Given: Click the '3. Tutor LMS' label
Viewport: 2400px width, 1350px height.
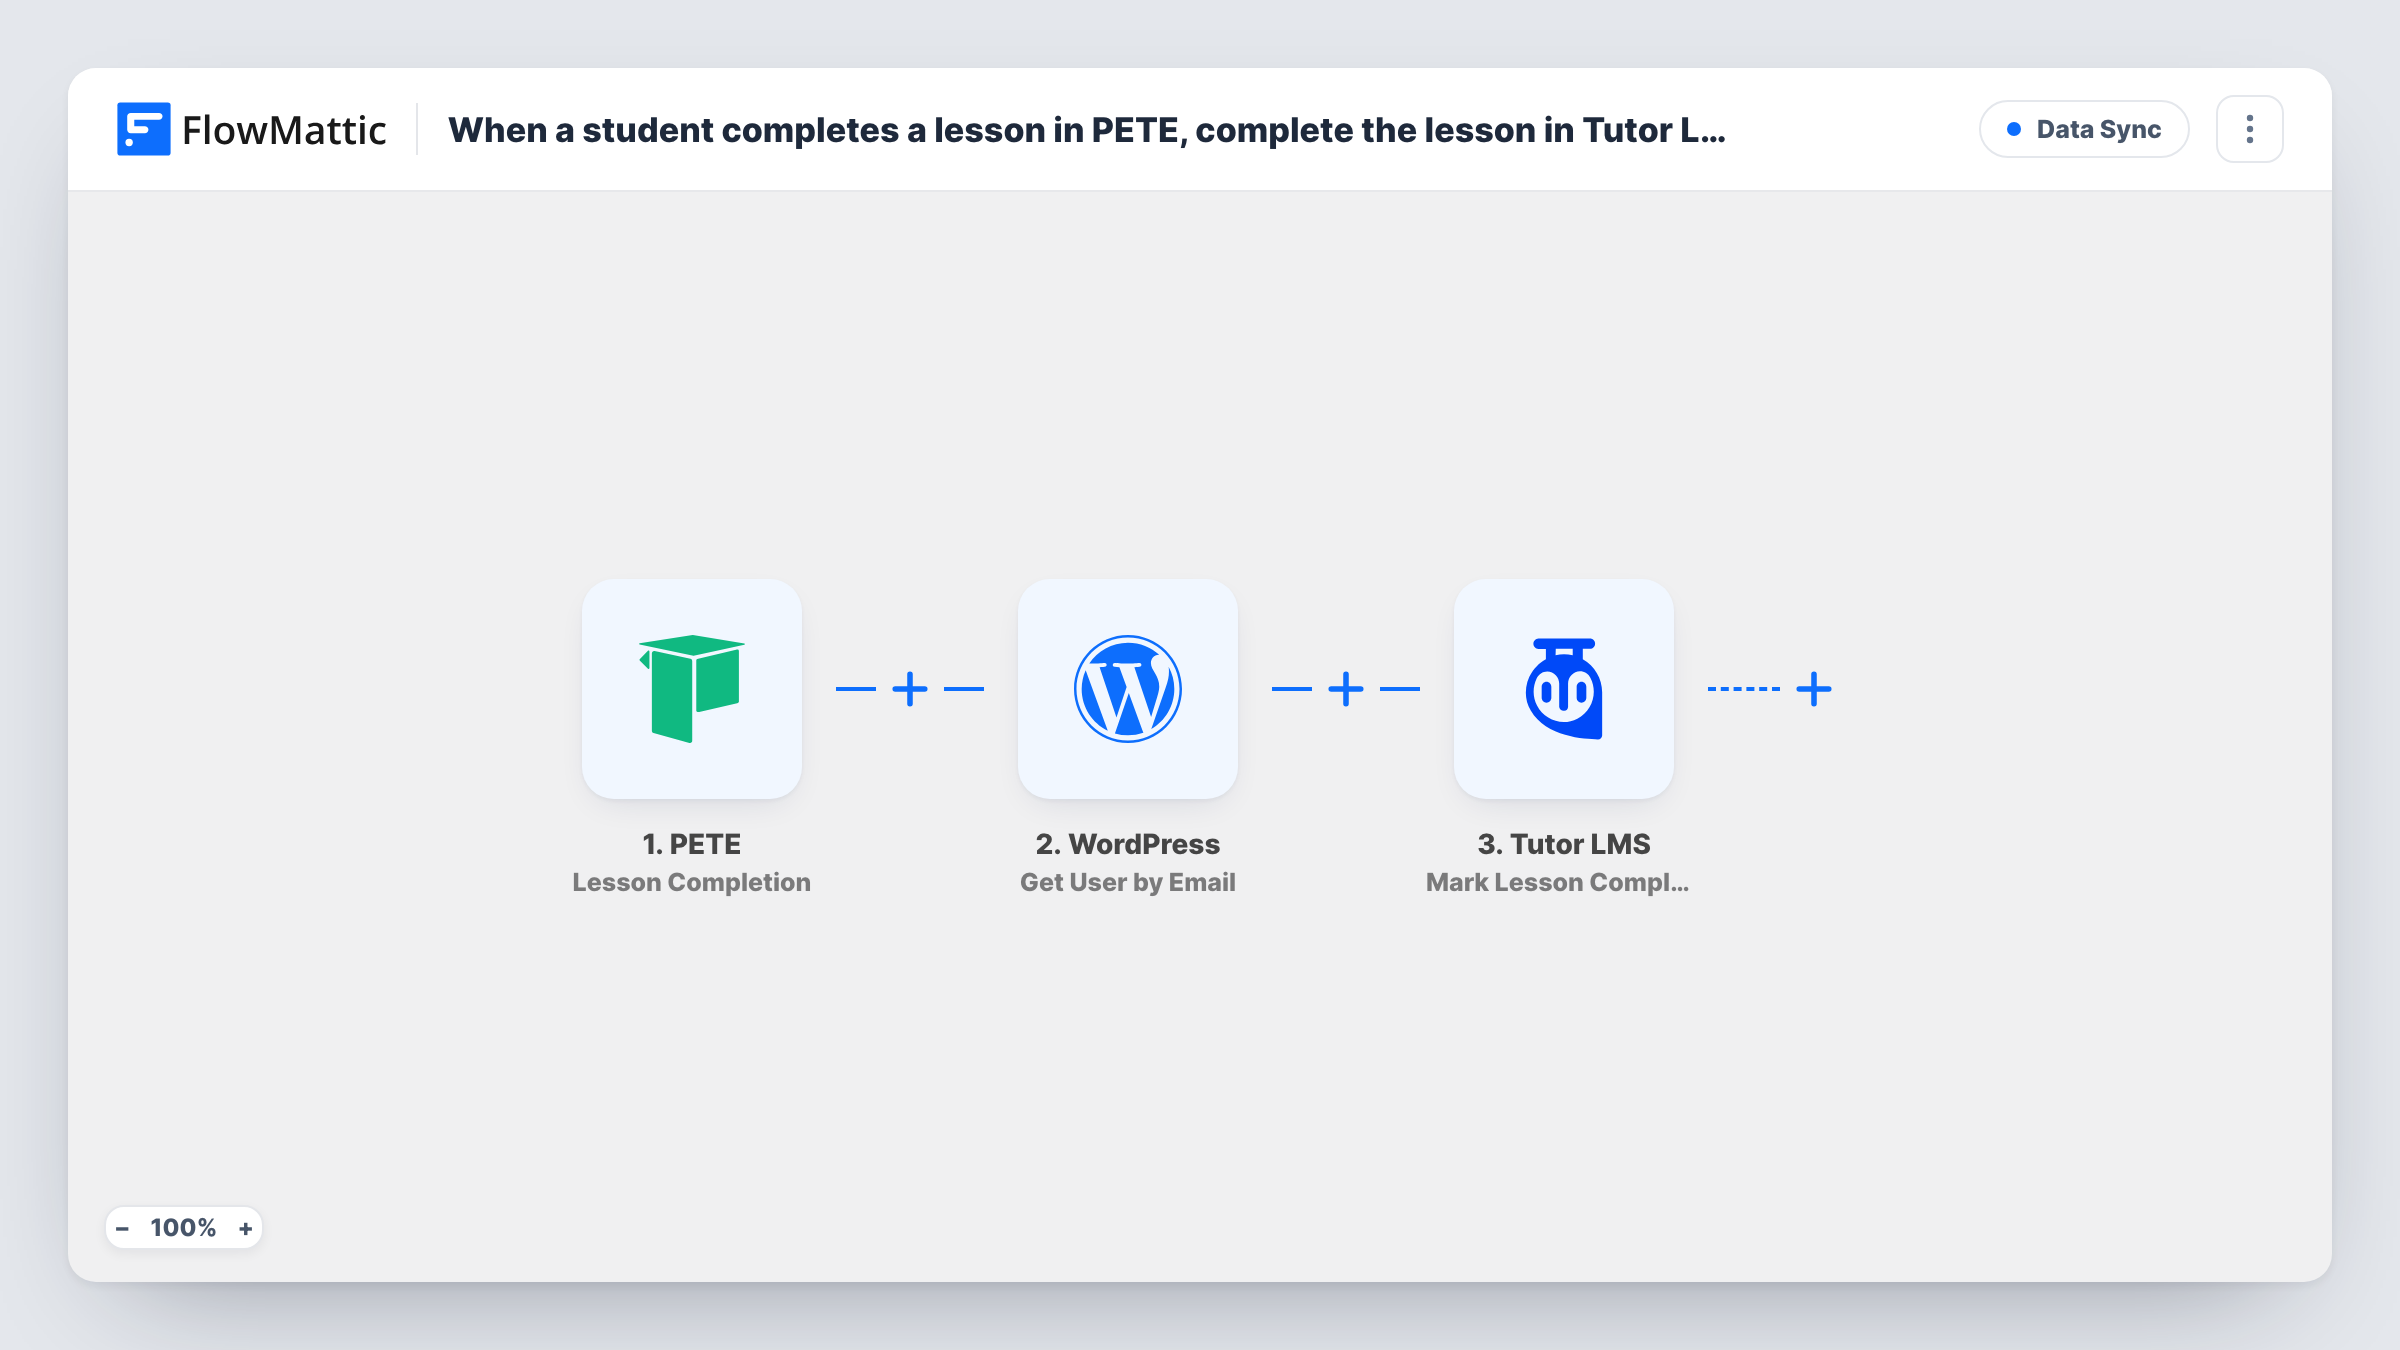Looking at the screenshot, I should [1563, 844].
